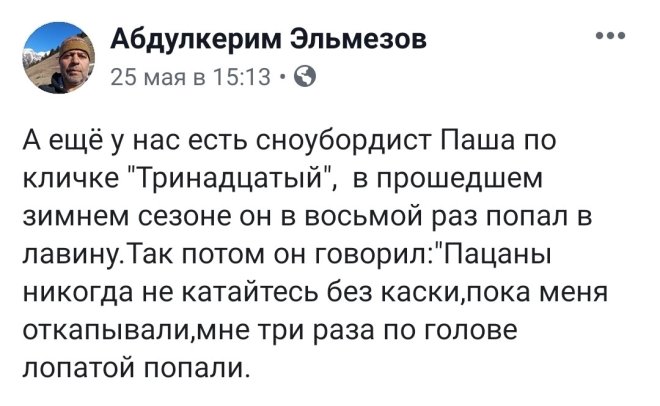Screen dimensions: 660x406
Task: Click the word "Пацаны" in the post text
Action: pyautogui.click(x=495, y=255)
